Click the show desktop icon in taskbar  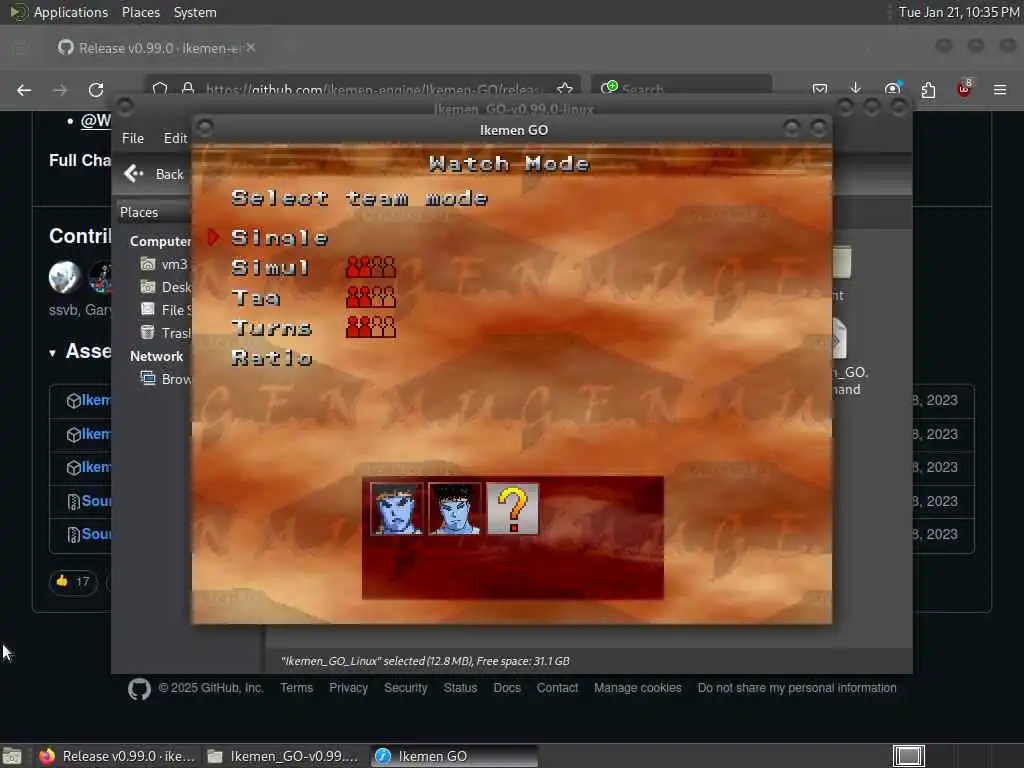coord(12,756)
